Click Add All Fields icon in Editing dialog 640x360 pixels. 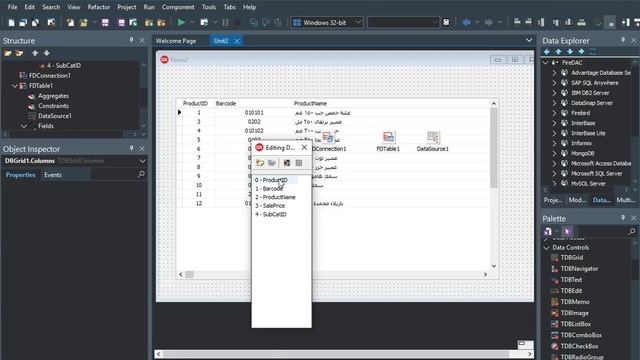287,163
